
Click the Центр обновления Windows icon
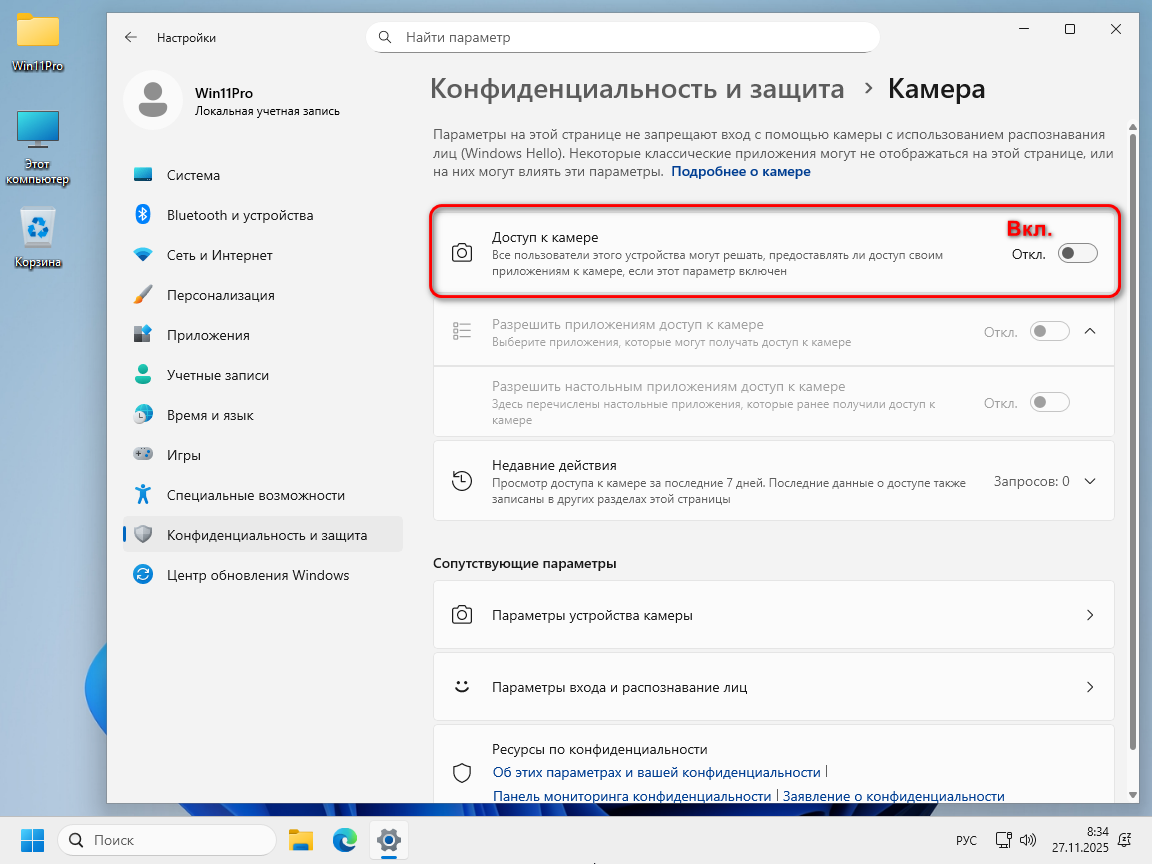(143, 575)
